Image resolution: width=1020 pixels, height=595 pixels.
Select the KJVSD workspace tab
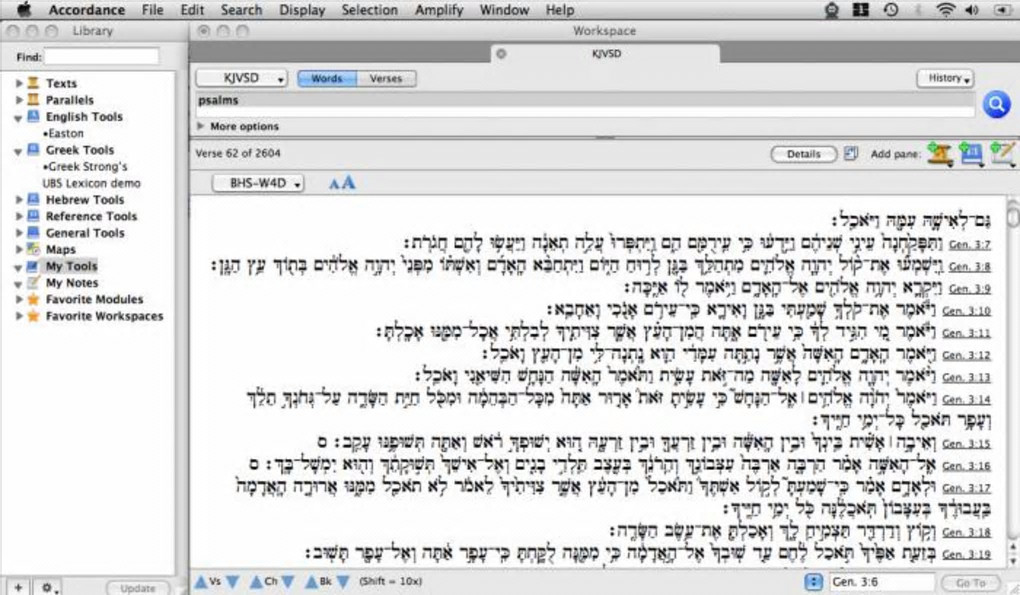[x=606, y=54]
